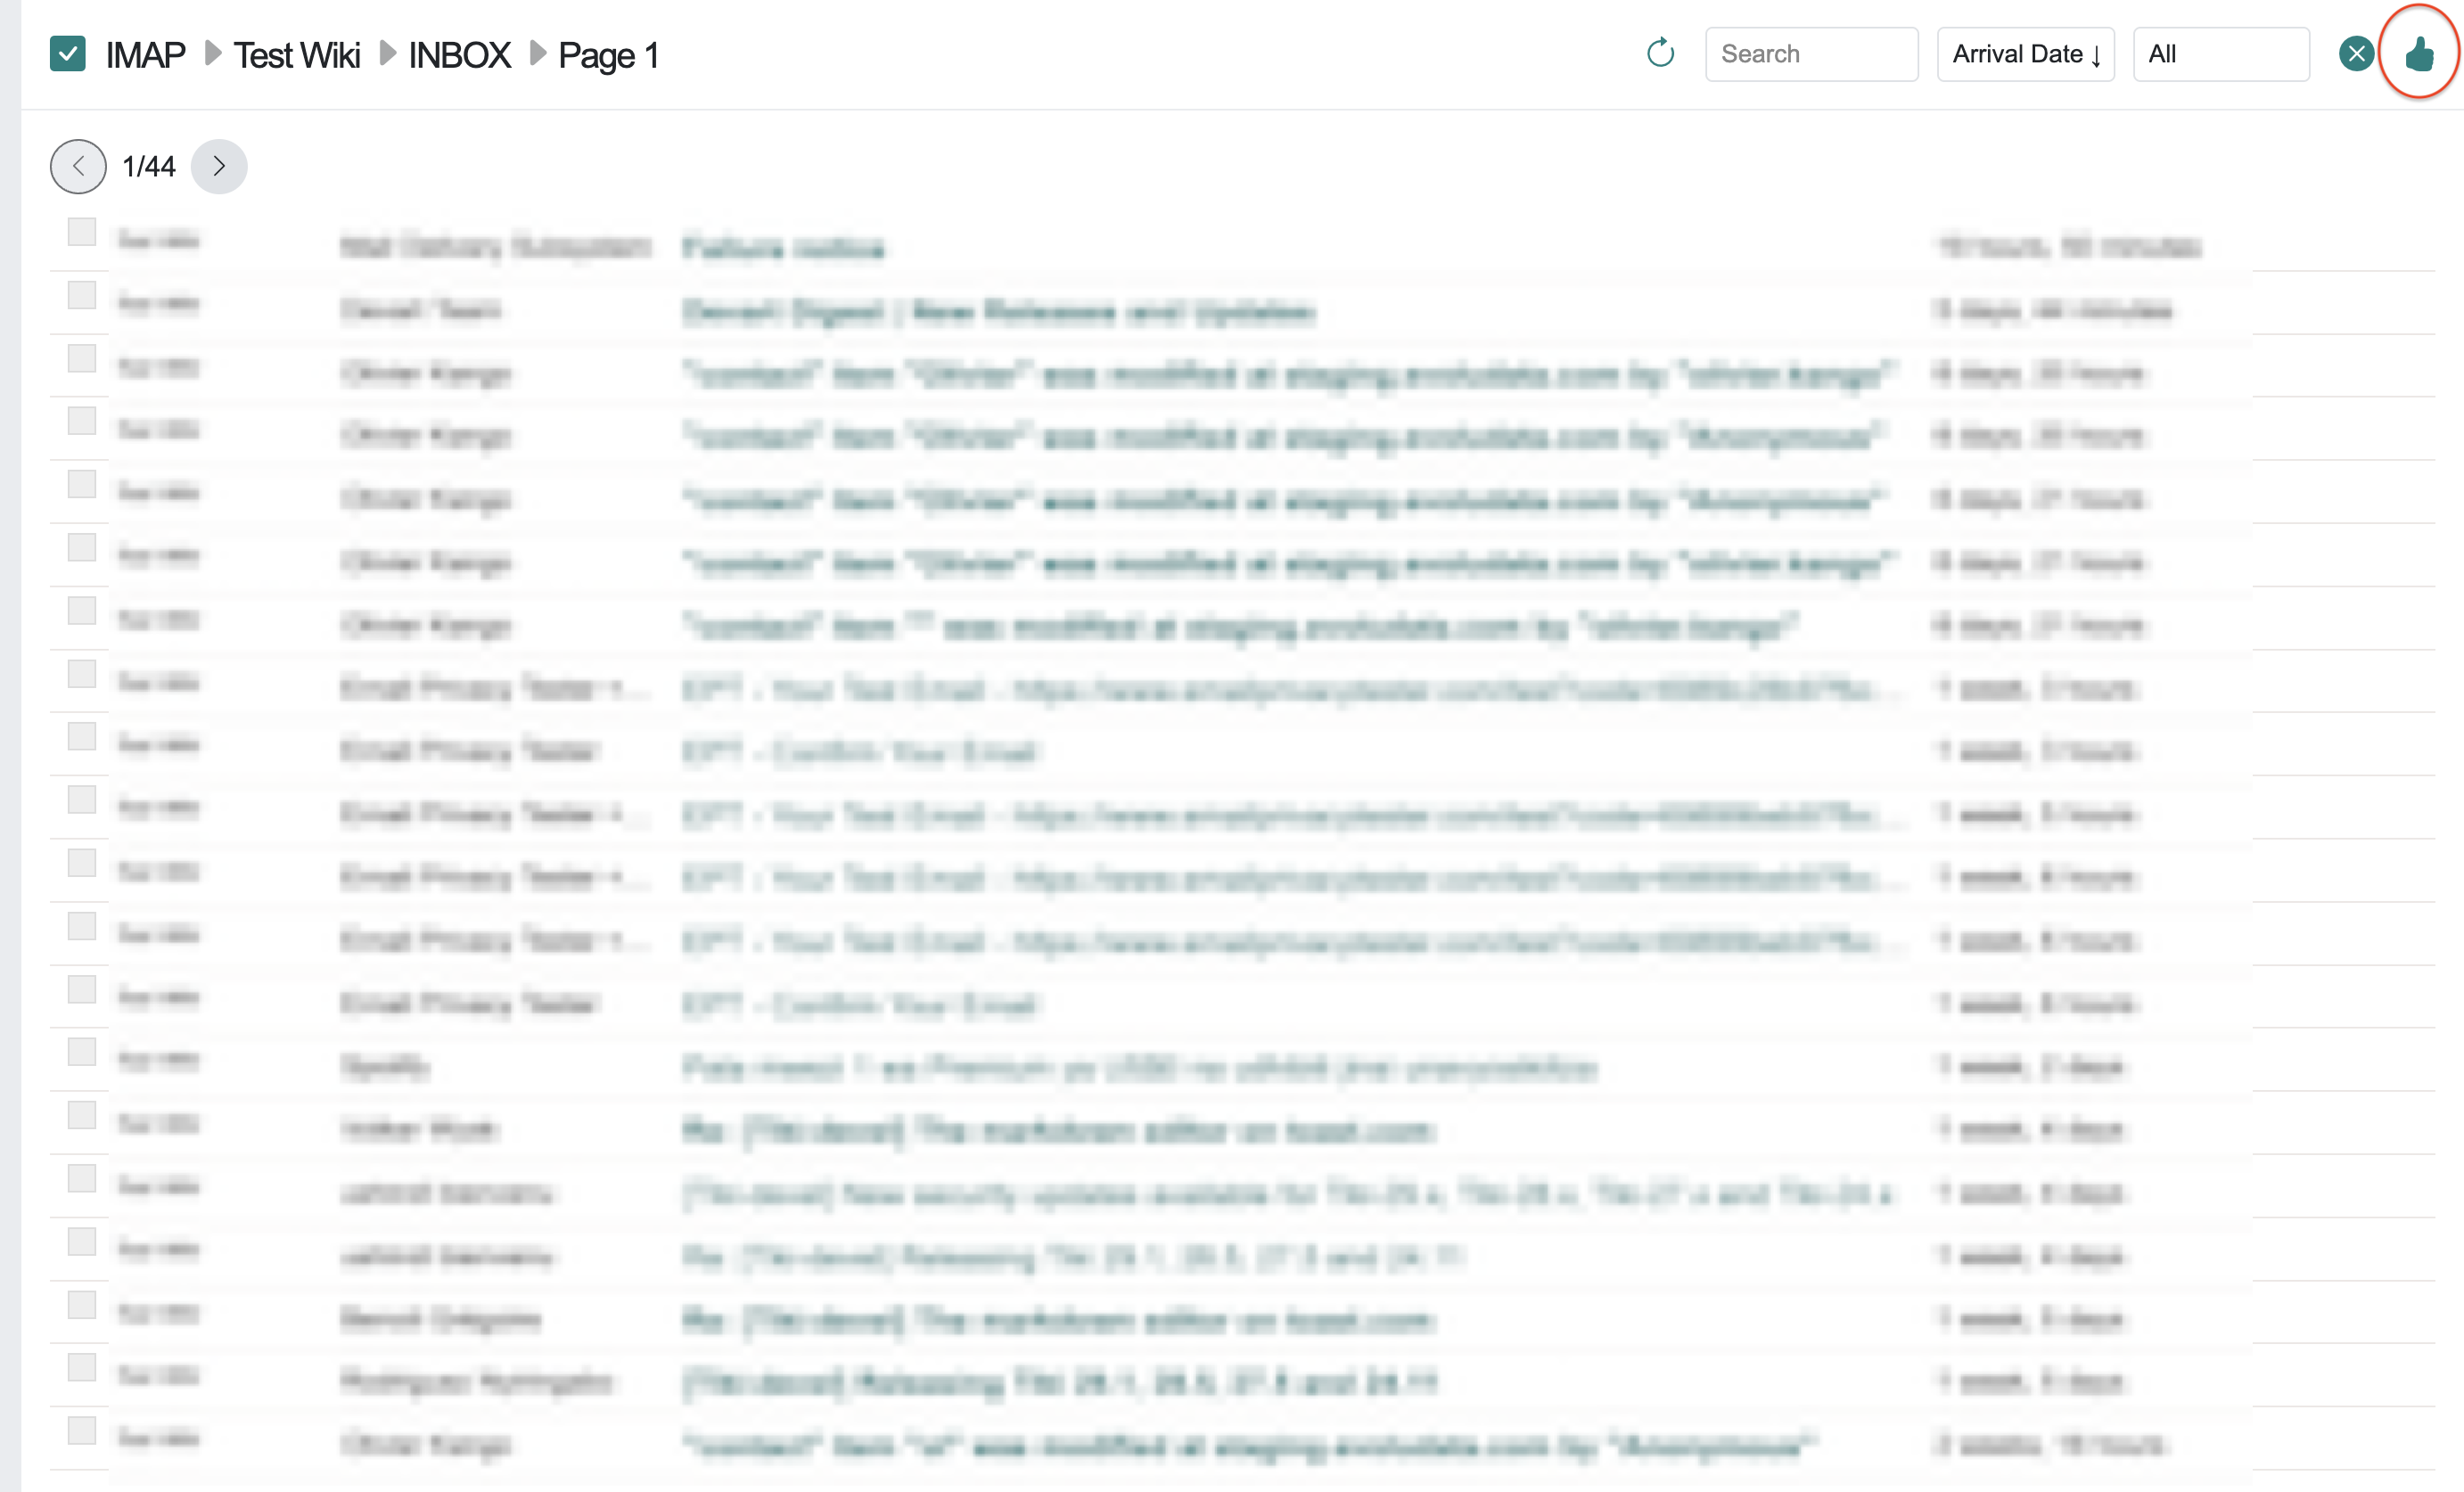
Task: Toggle the select-all checkbox beside IMAP
Action: [68, 54]
